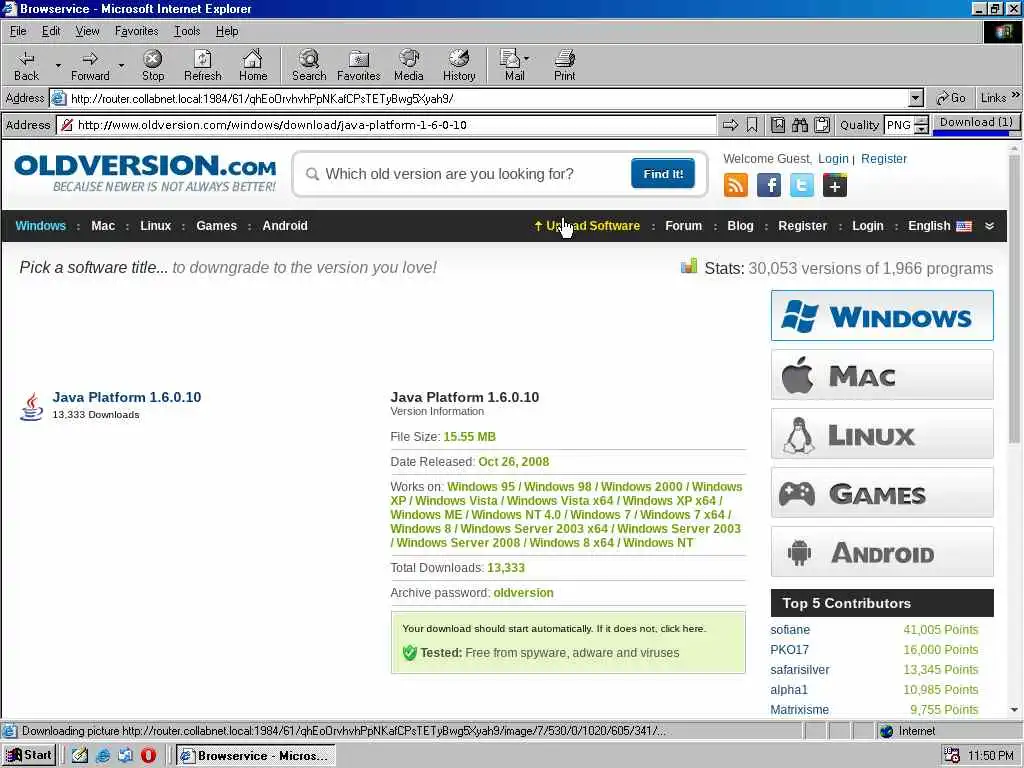This screenshot has height=768, width=1024.
Task: Open browsing History pane
Action: click(459, 65)
